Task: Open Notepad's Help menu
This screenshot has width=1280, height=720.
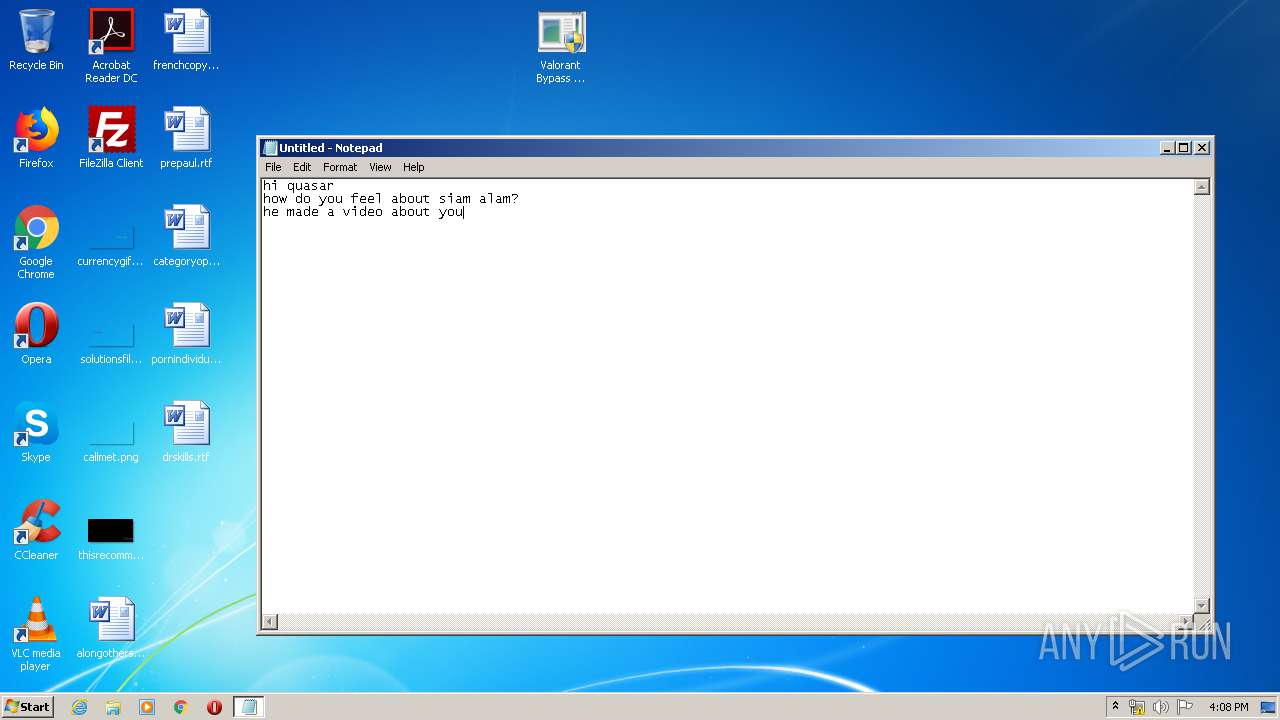Action: (414, 167)
